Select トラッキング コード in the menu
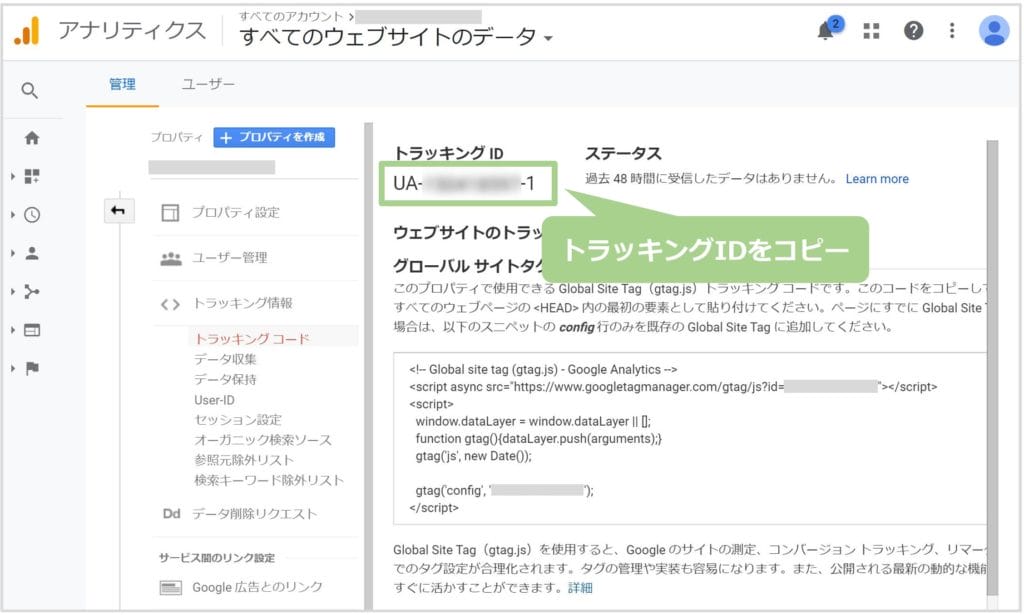Screen dimensions: 1024x615 click(252, 339)
